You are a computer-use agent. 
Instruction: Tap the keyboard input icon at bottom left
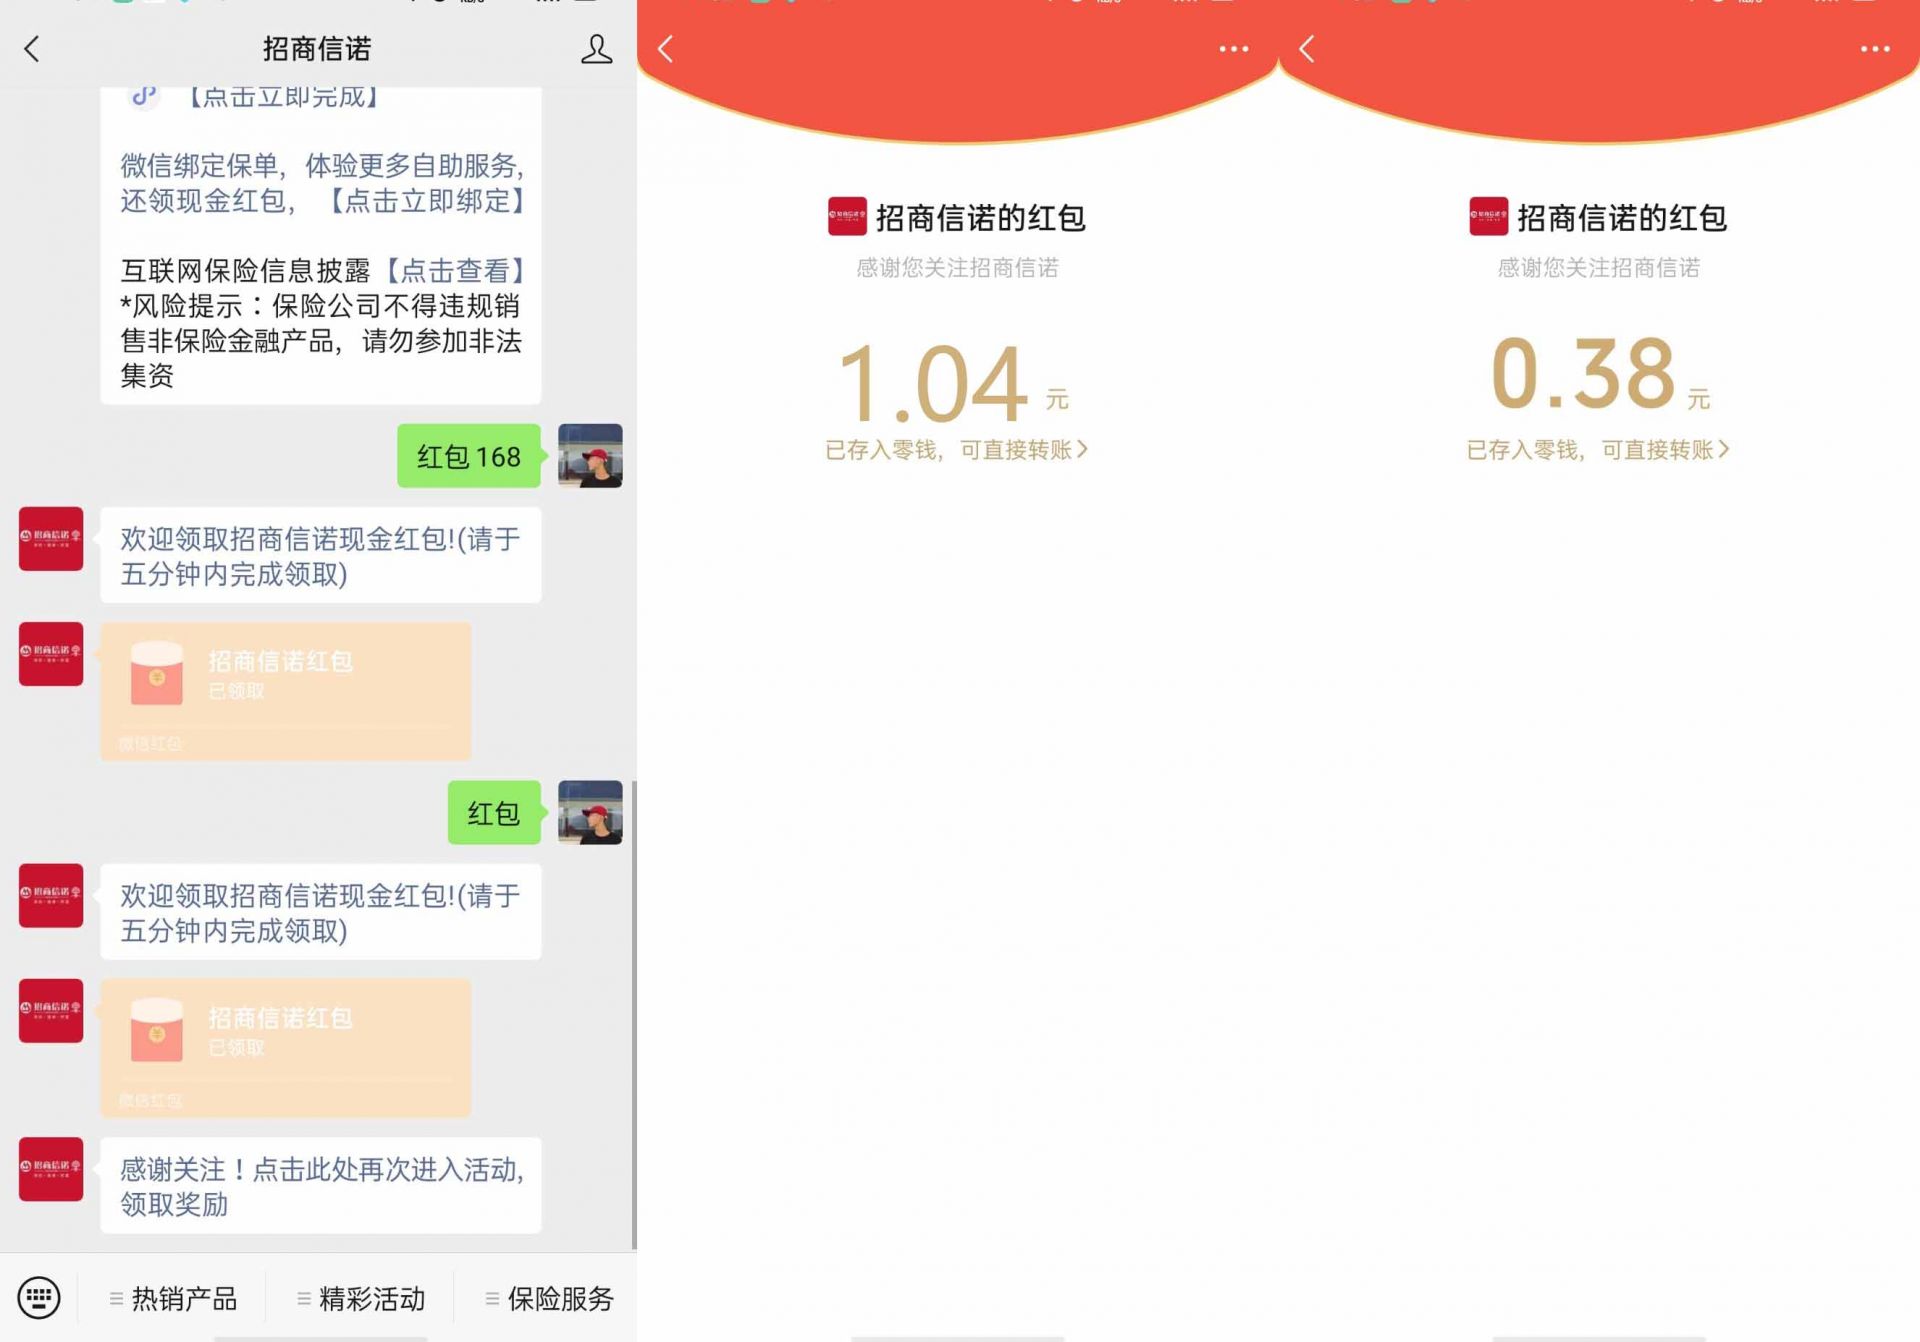point(38,1297)
